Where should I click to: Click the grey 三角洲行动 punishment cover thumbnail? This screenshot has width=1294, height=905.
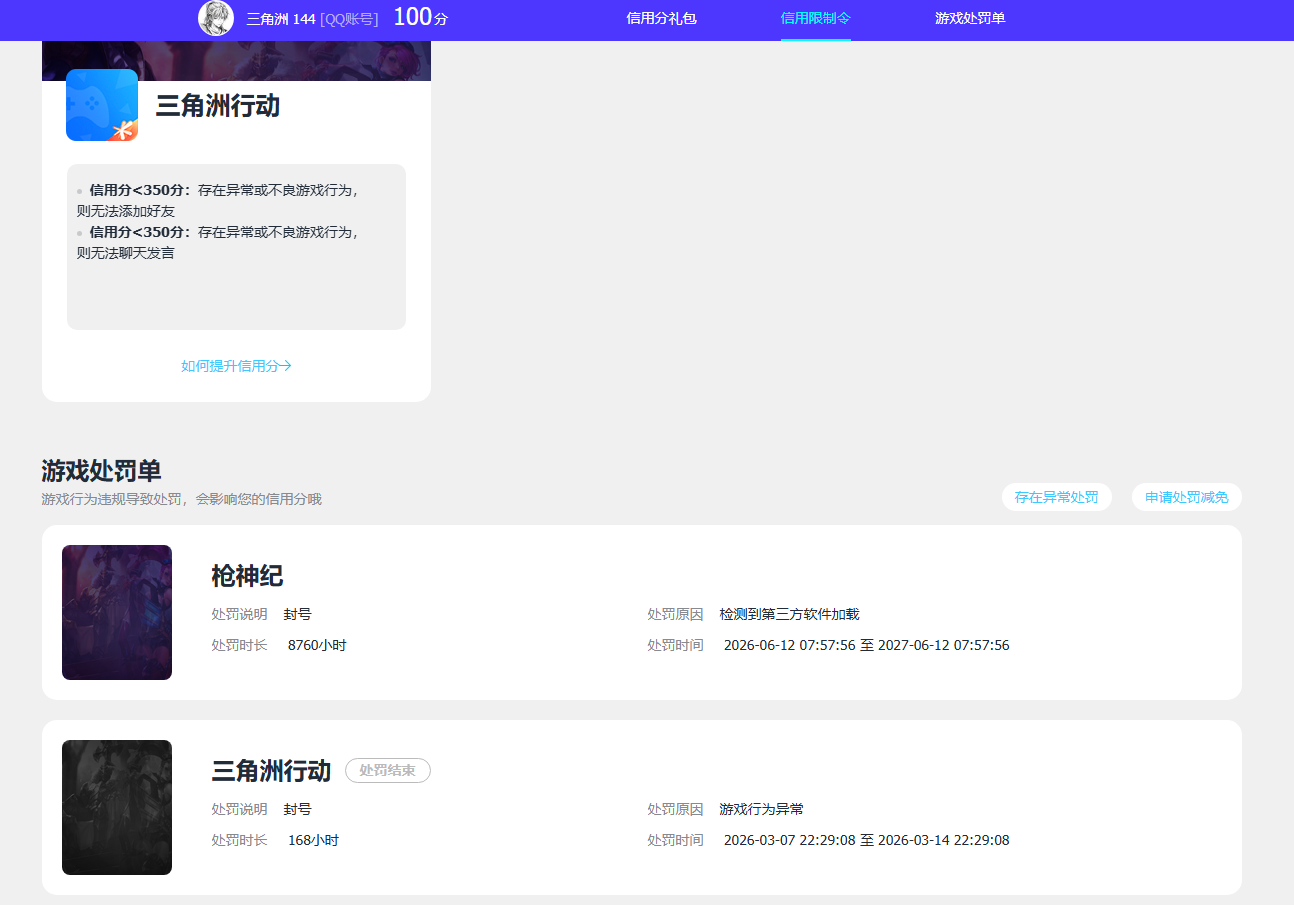point(117,807)
